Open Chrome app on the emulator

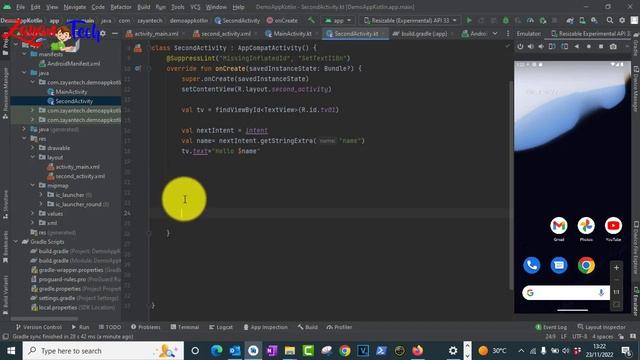pyautogui.click(x=586, y=265)
